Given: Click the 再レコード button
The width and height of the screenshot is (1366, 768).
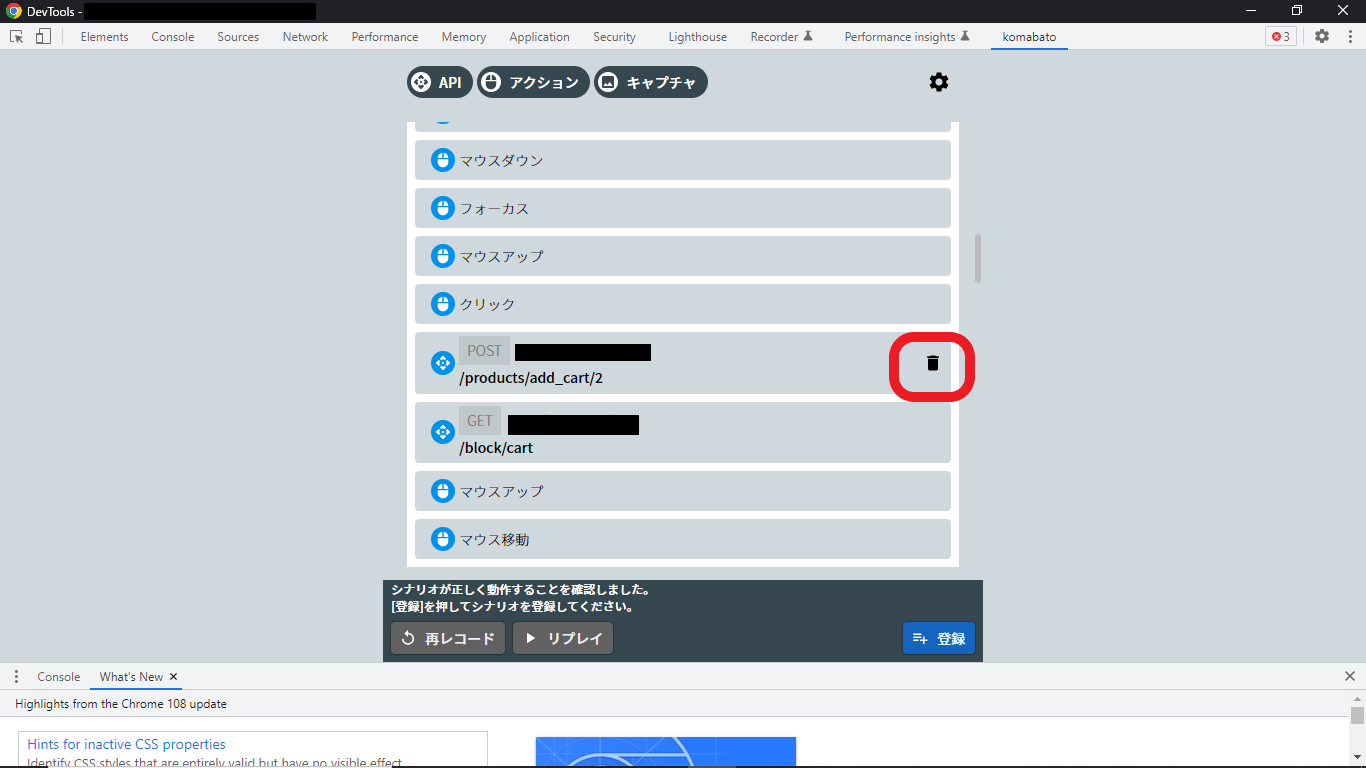Looking at the screenshot, I should click(x=448, y=638).
